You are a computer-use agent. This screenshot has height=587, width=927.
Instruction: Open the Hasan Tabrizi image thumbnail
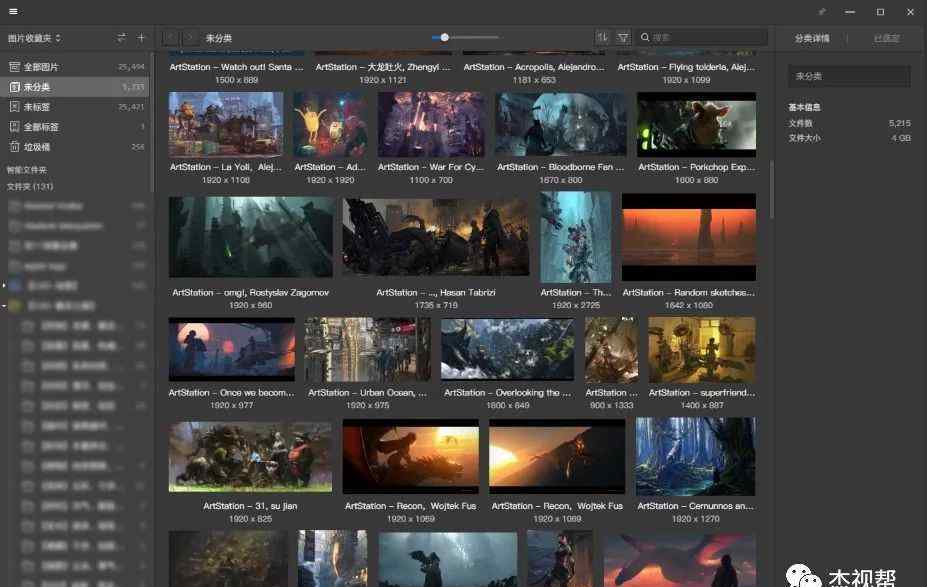(x=436, y=236)
